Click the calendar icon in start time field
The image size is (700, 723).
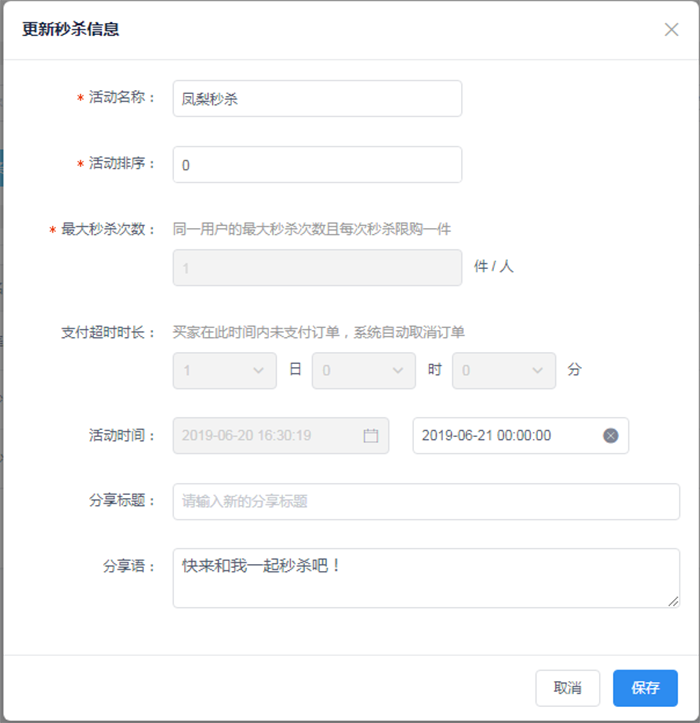pyautogui.click(x=371, y=436)
